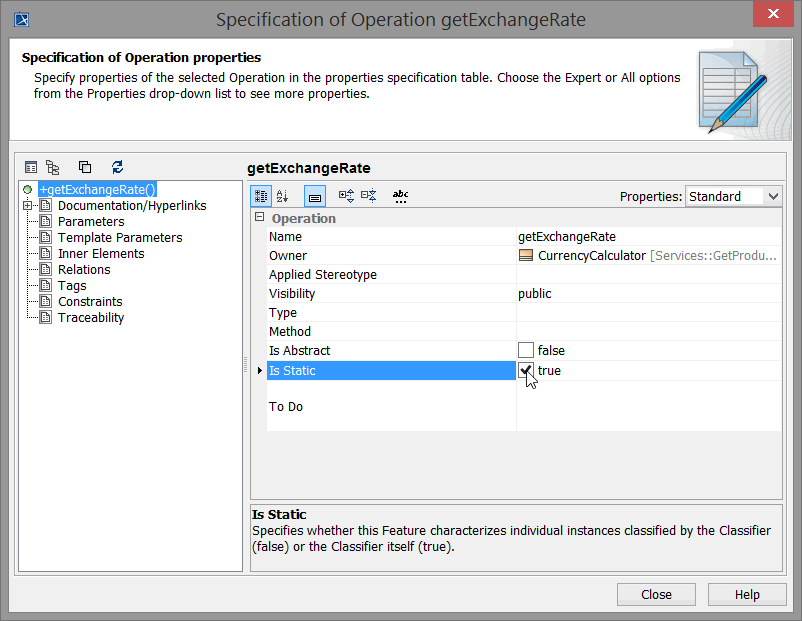Select Parameters in the left tree
Image resolution: width=802 pixels, height=621 pixels.
pyautogui.click(x=91, y=222)
